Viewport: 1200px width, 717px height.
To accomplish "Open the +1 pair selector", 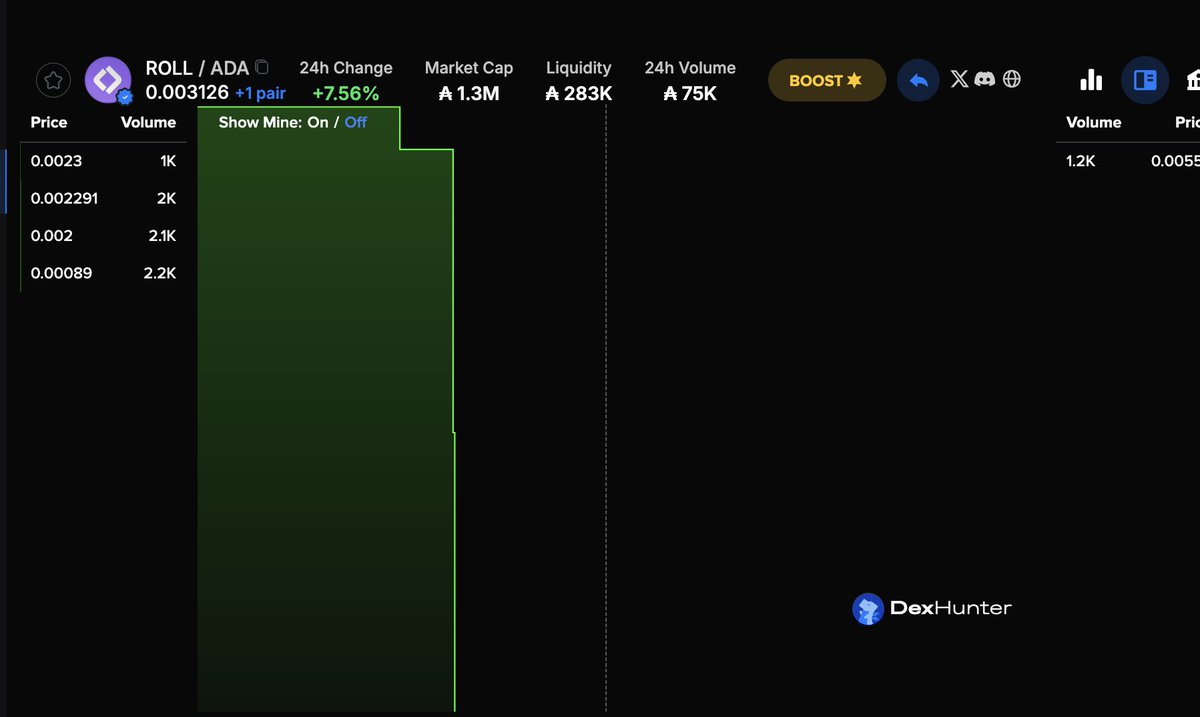I will tap(260, 93).
